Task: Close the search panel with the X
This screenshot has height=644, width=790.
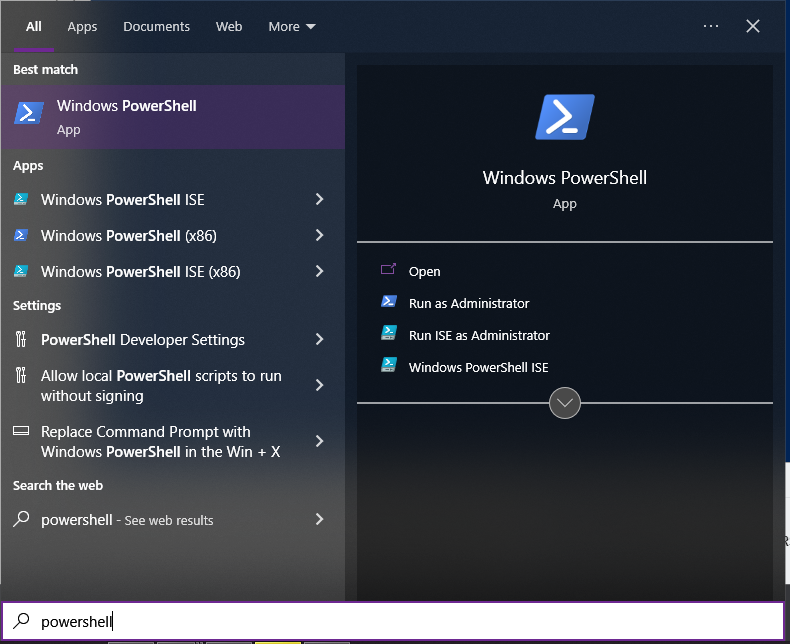Action: tap(753, 26)
